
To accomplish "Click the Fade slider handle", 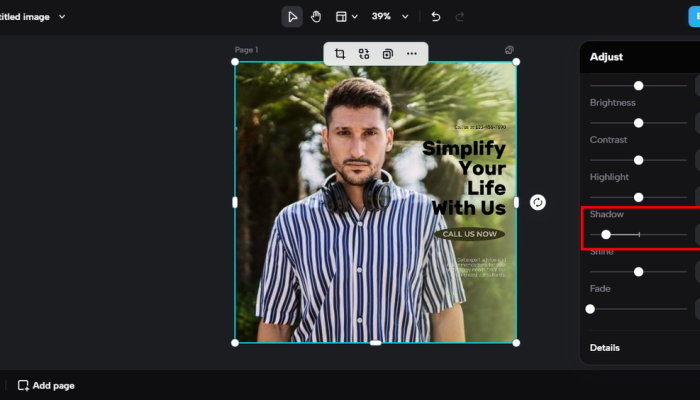I will pyautogui.click(x=590, y=309).
